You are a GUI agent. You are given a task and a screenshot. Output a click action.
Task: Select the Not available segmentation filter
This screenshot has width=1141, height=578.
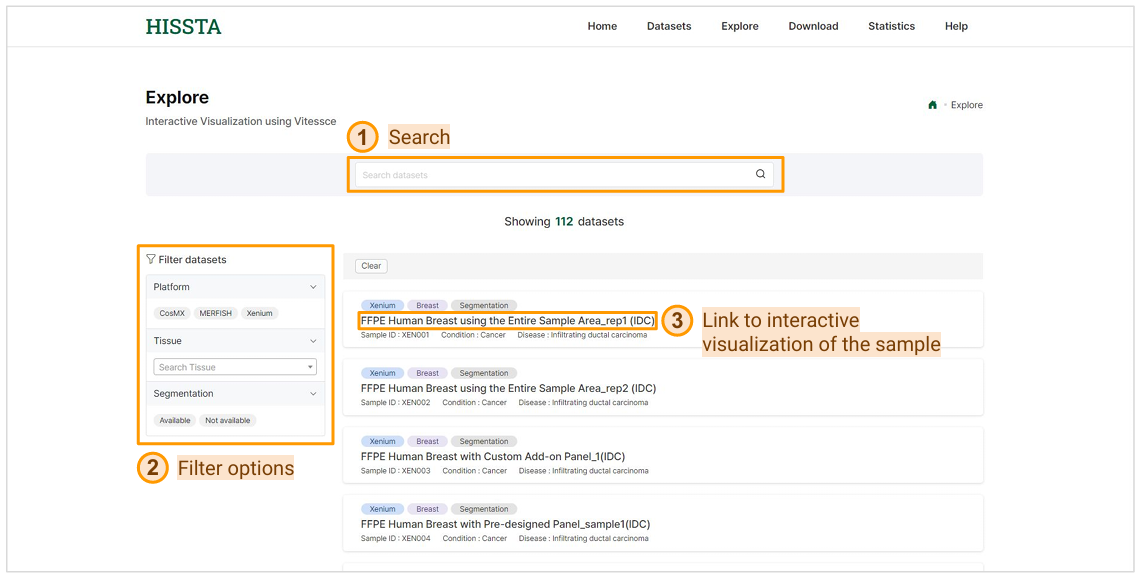click(227, 420)
